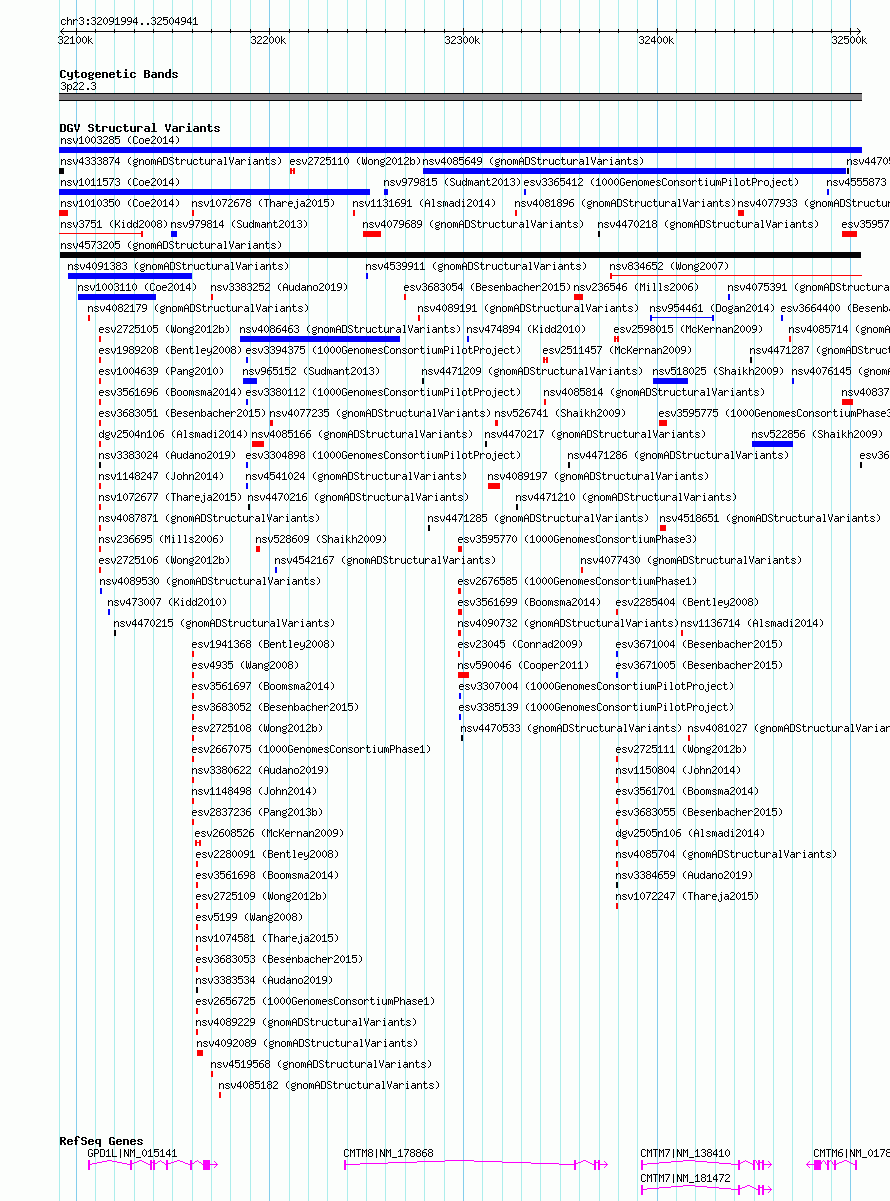The image size is (890, 1201).
Task: Click nsv4085182 (gnomADStructuralVariants) label
Action: (x=329, y=1085)
